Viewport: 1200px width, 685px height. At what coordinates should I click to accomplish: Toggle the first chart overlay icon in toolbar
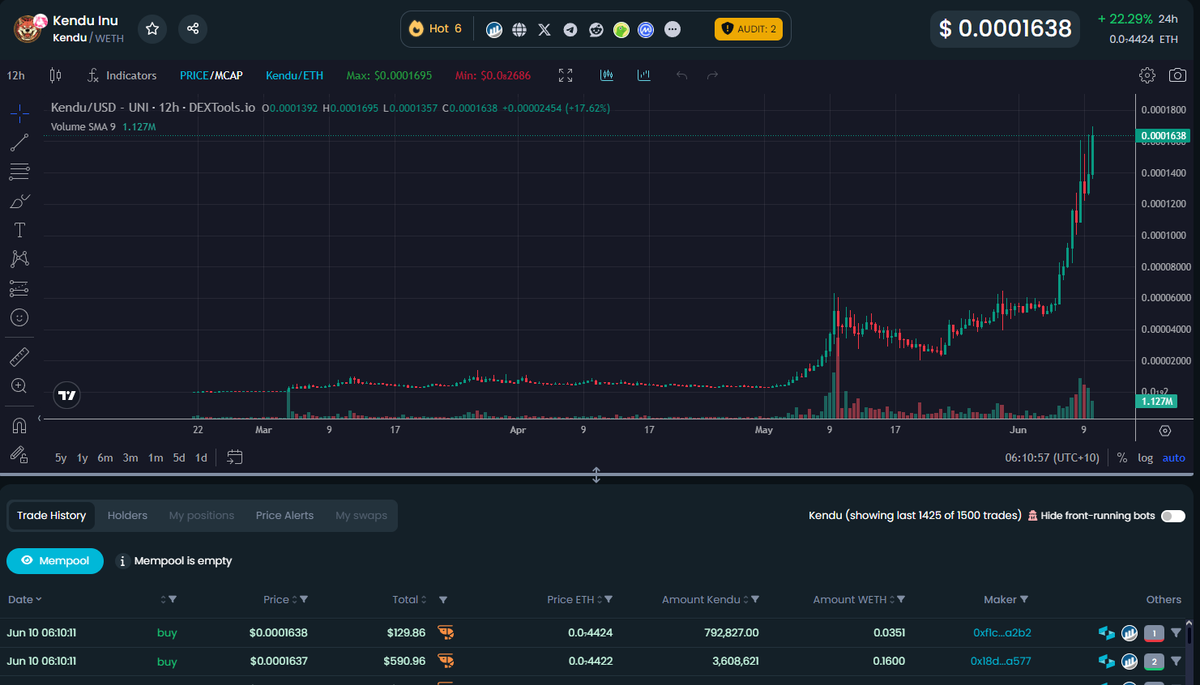click(607, 75)
